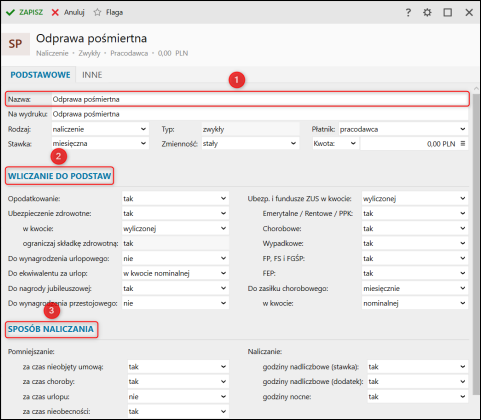Screen dimensions: 481x420
Task: Open the Płatnik pracodawca dropdown
Action: coord(403,129)
